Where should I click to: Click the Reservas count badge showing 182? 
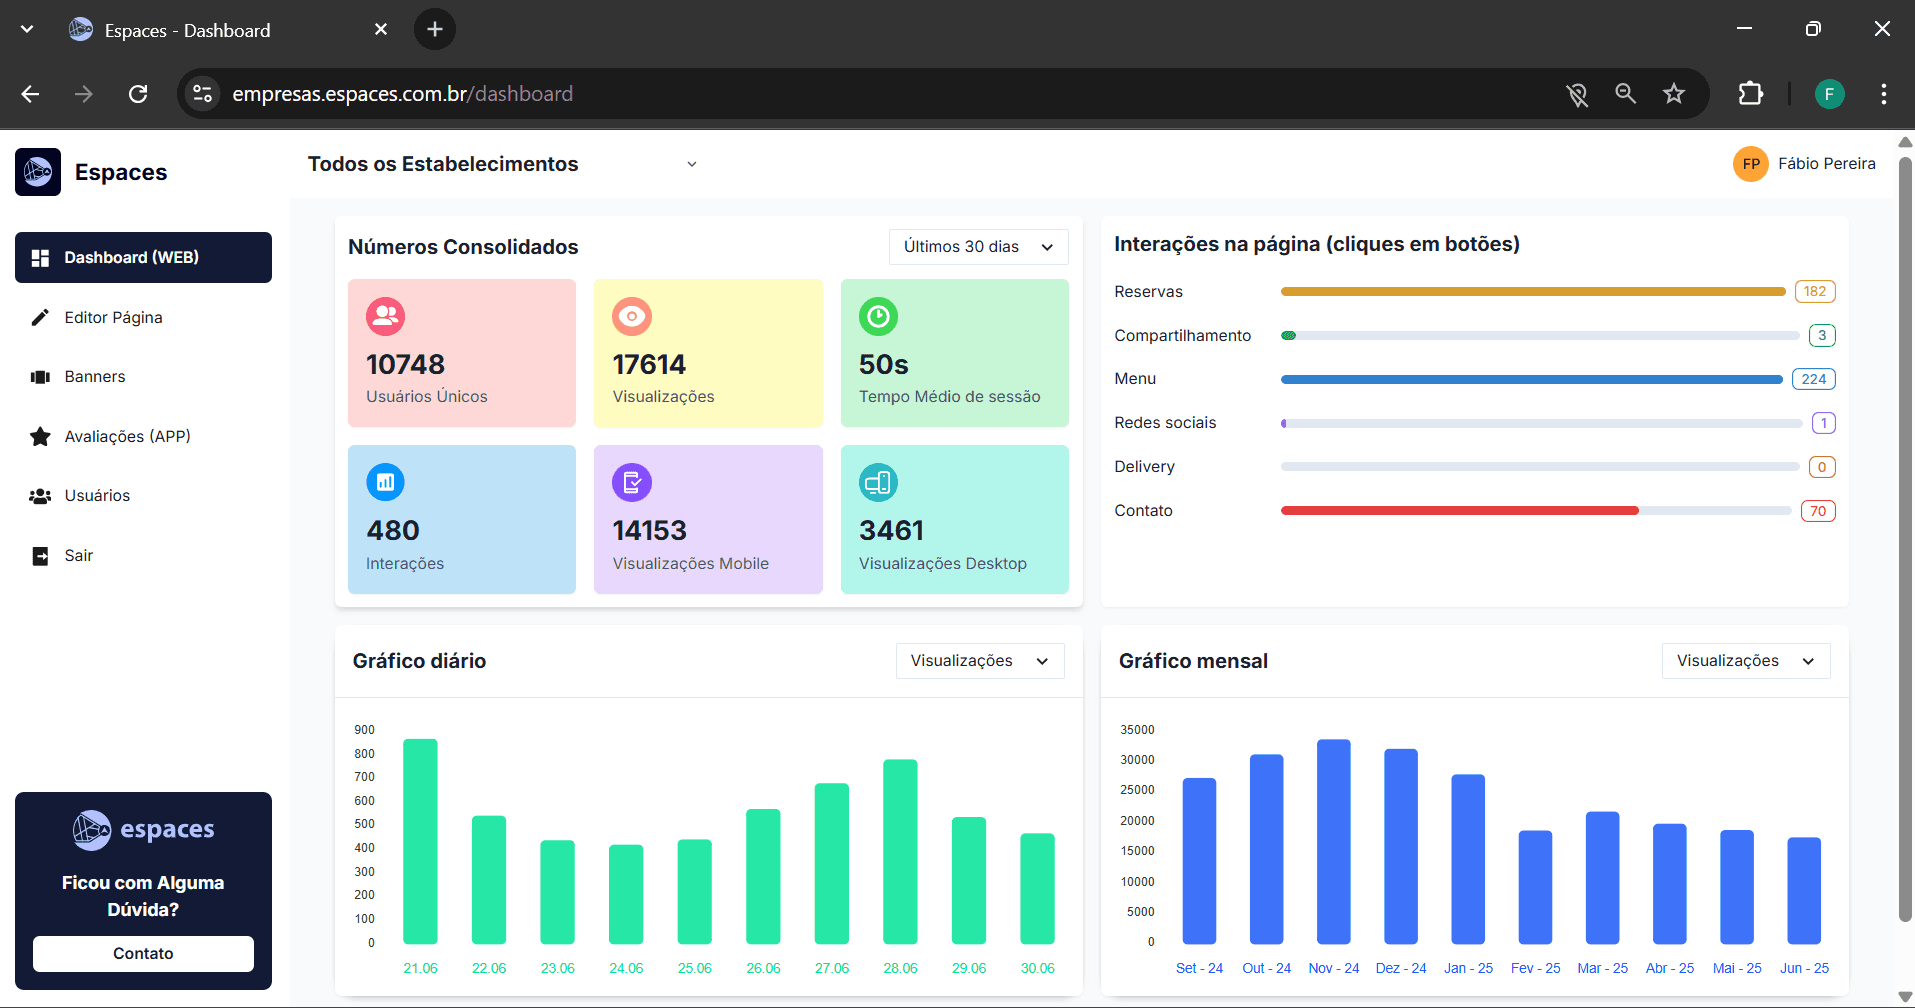[x=1815, y=291]
